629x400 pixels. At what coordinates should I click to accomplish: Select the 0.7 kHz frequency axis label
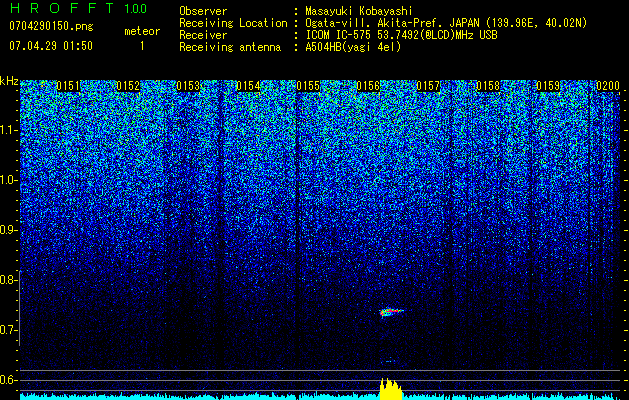[8, 330]
